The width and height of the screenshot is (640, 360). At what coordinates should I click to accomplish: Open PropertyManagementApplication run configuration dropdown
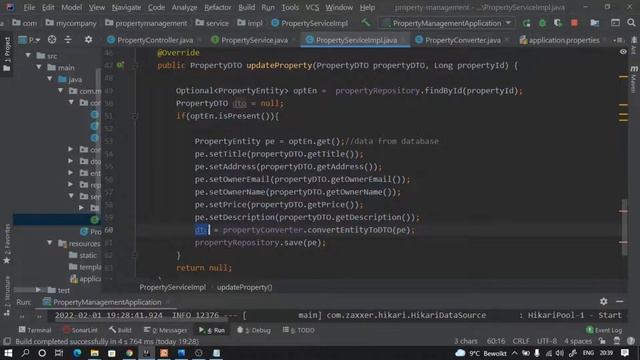coord(446,23)
